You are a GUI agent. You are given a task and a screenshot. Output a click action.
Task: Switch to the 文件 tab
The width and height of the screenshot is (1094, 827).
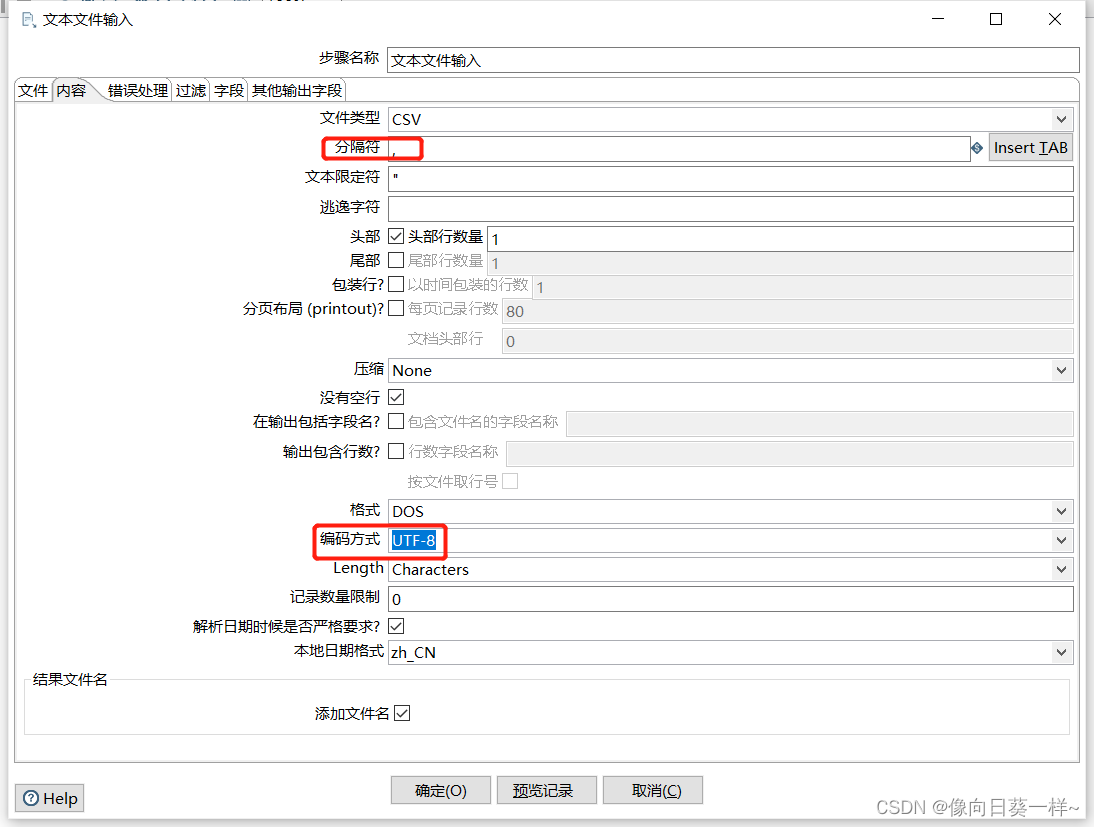[x=33, y=91]
